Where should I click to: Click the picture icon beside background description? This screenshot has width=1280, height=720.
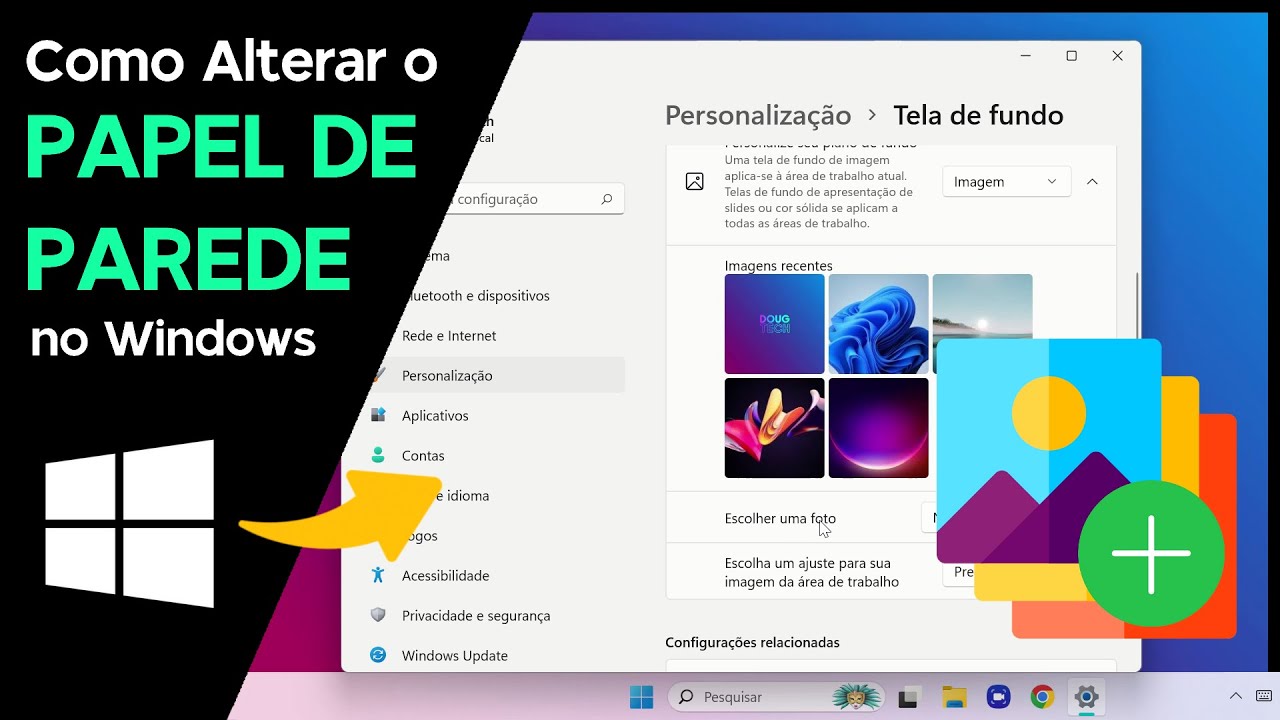694,182
